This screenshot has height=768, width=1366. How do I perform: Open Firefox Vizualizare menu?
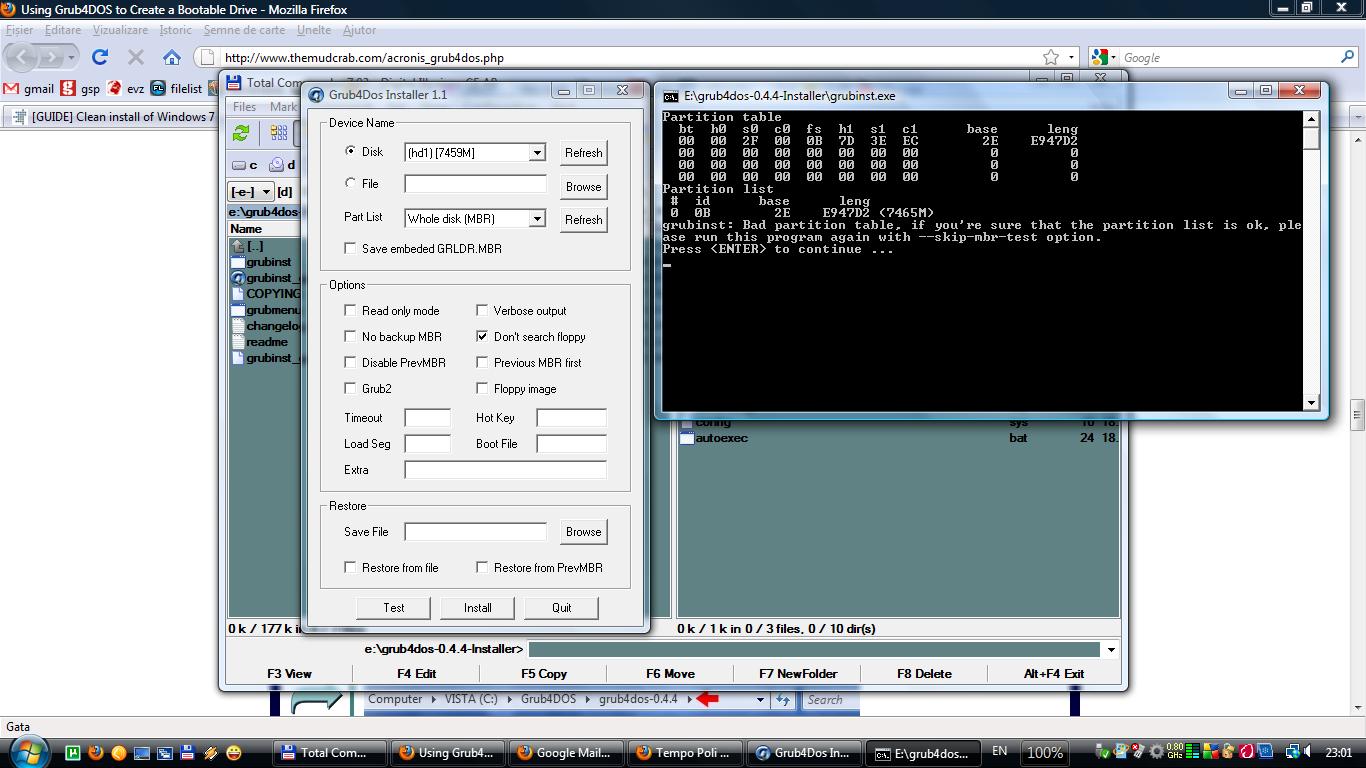[x=120, y=30]
